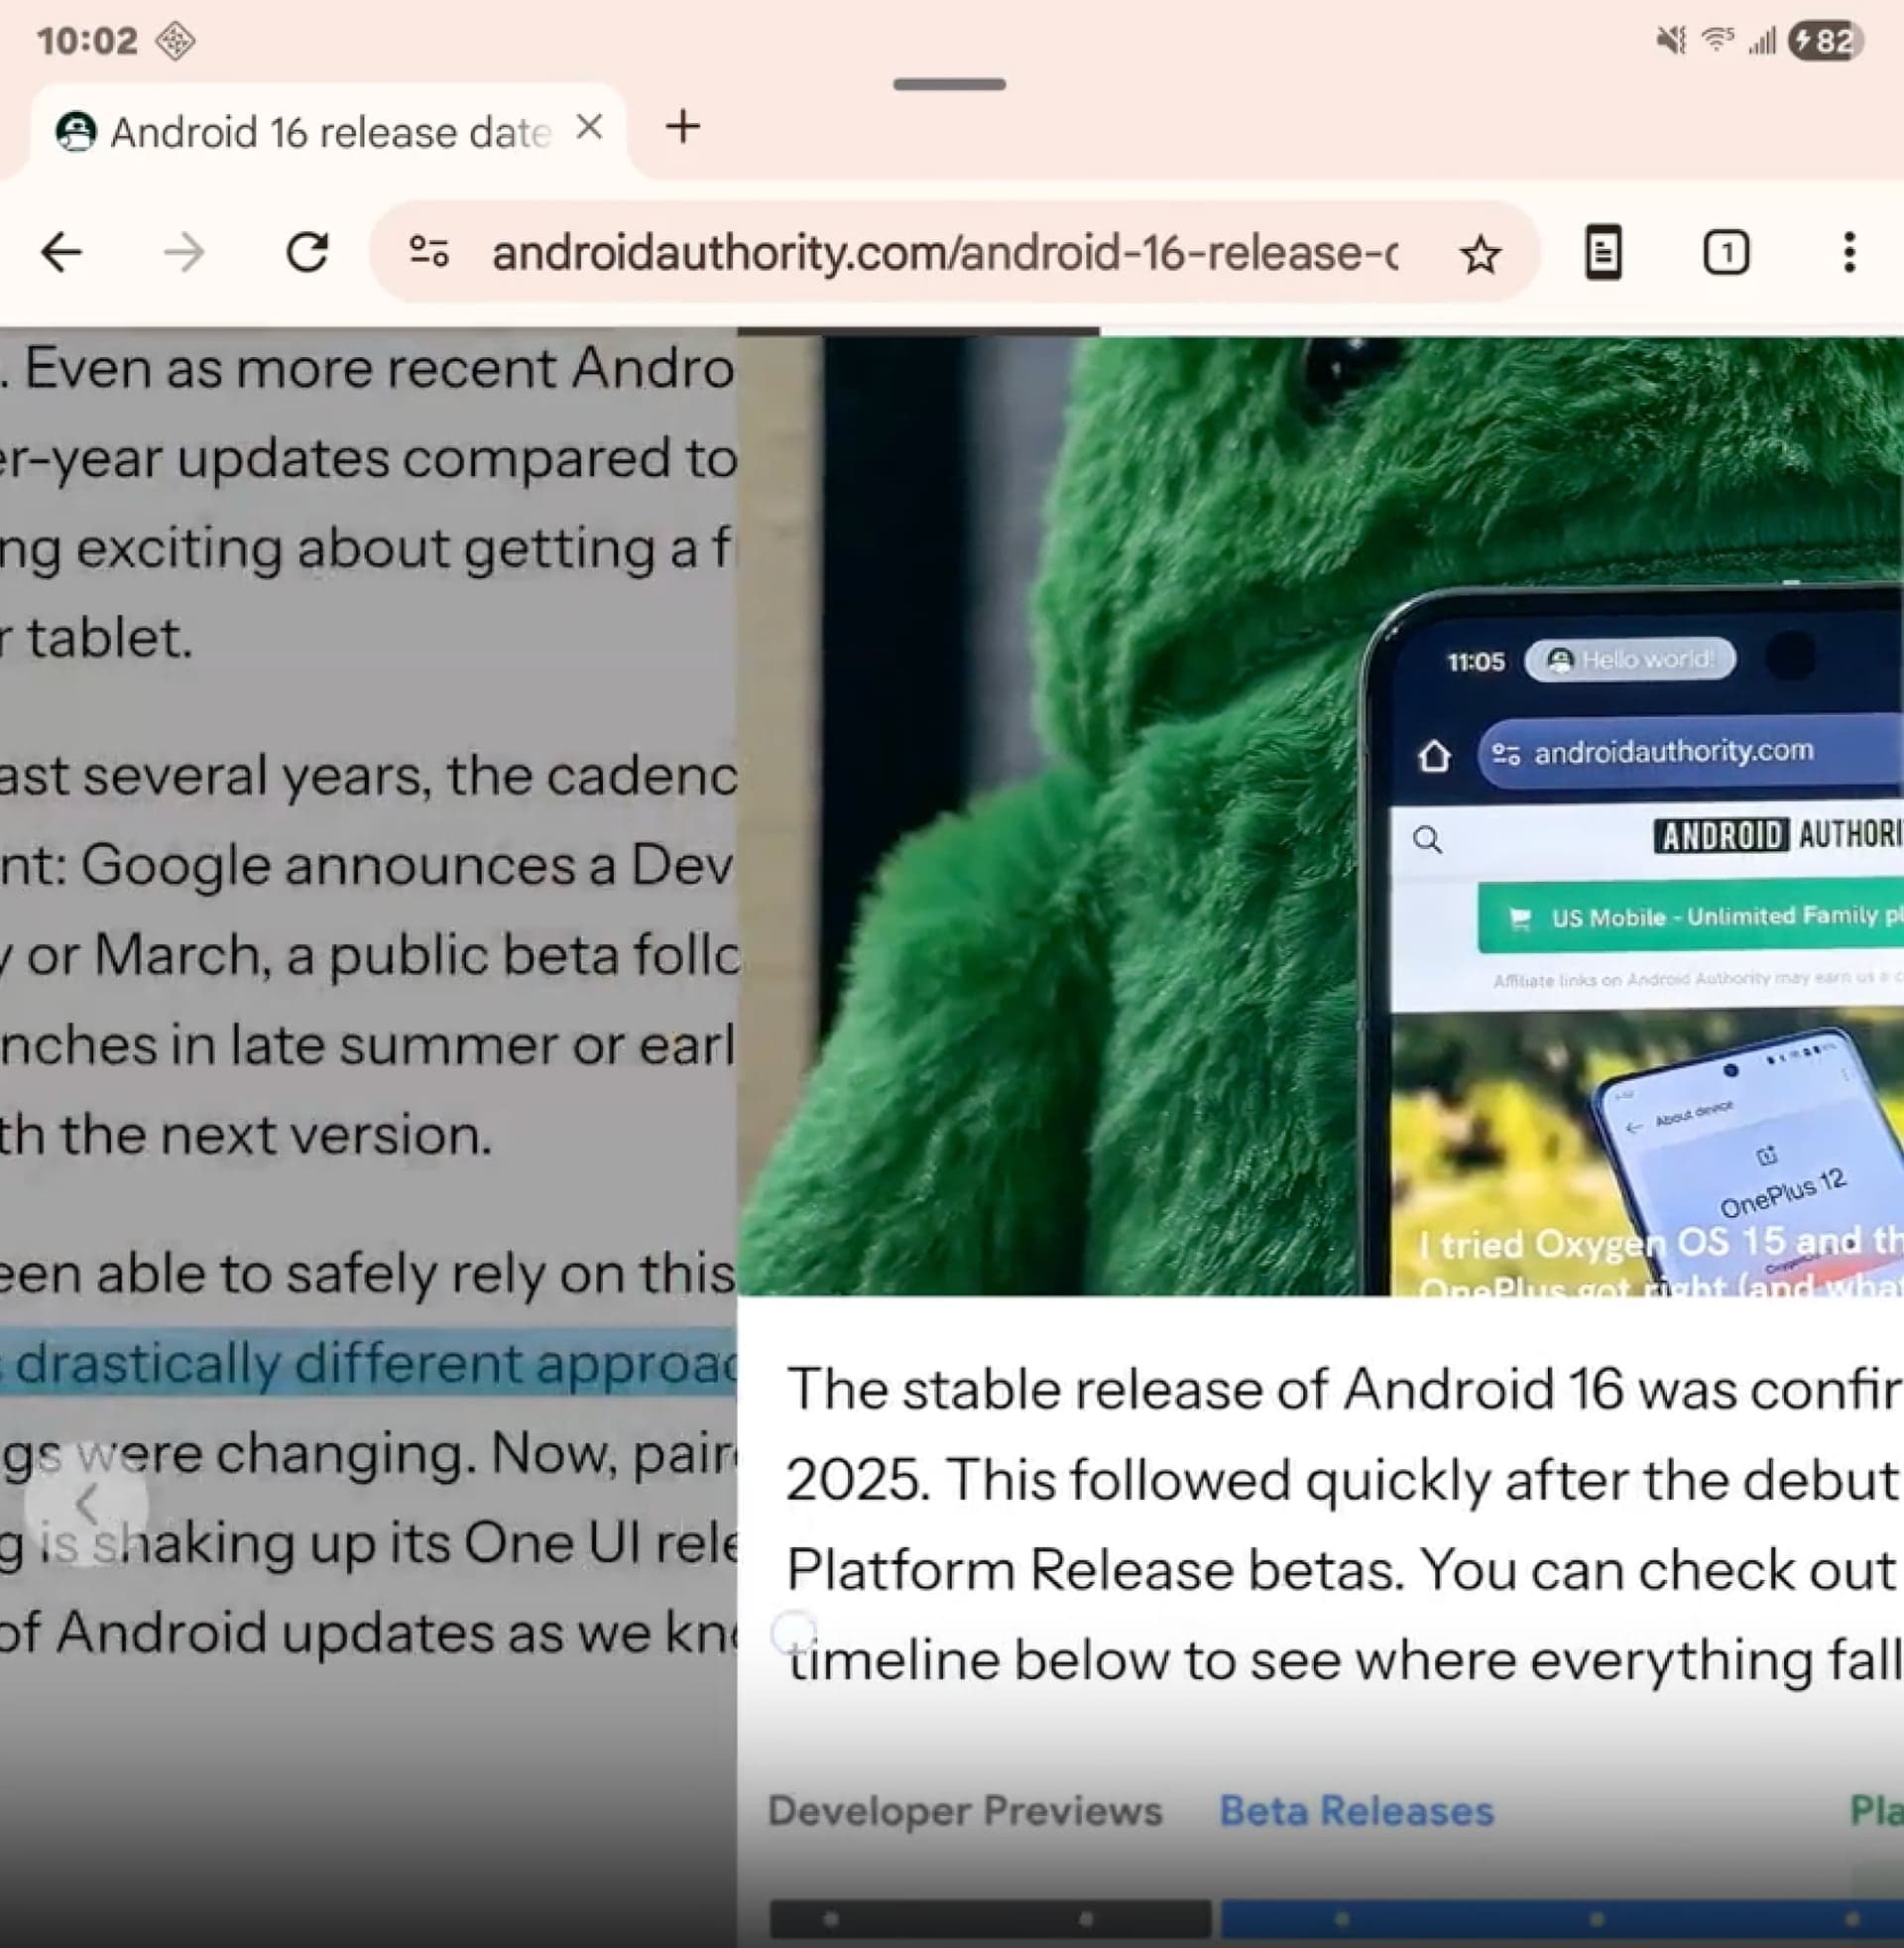
Task: Tap the battery indicator in status bar
Action: pyautogui.click(x=1826, y=41)
